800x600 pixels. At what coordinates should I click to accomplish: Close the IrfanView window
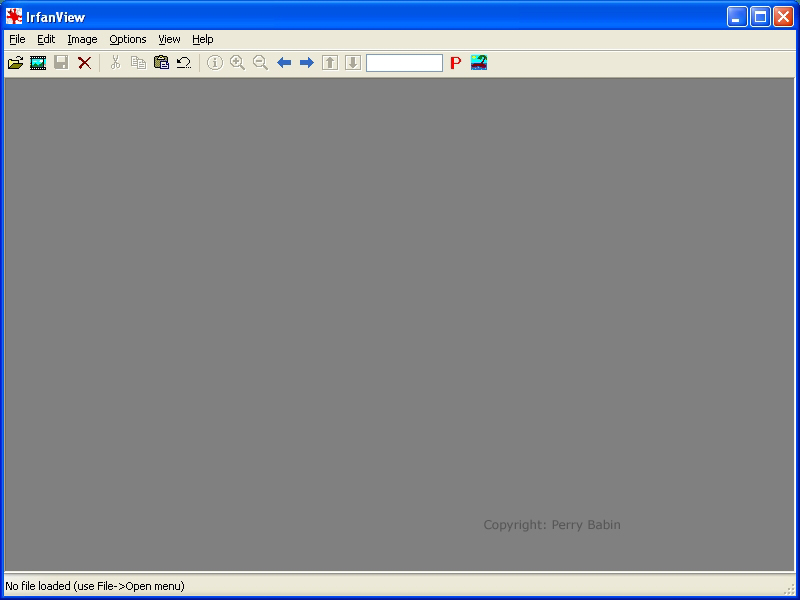783,17
